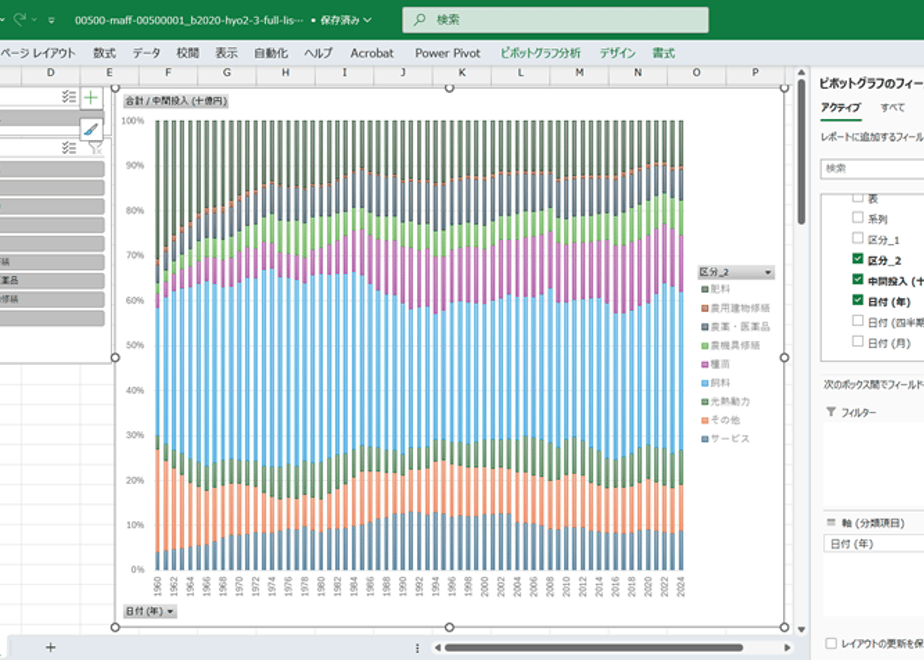This screenshot has width=924, height=660.
Task: Click the 合計 / 中間投入 field button
Action: coord(176,101)
